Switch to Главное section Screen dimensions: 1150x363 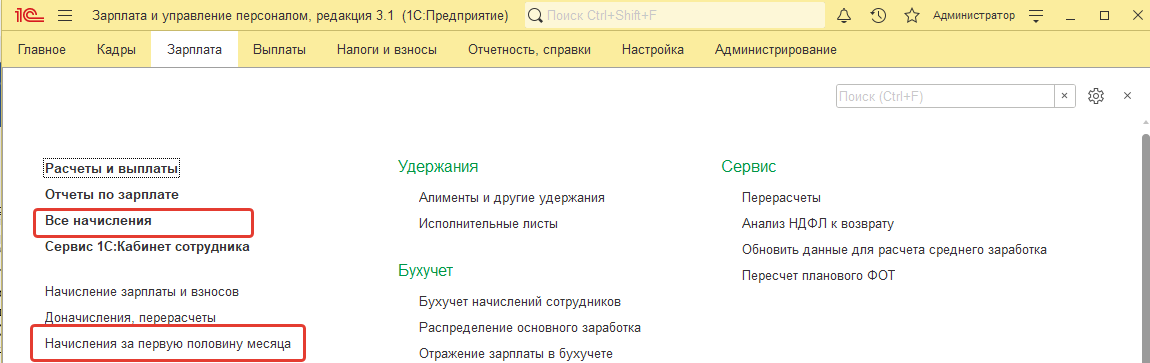click(x=42, y=50)
